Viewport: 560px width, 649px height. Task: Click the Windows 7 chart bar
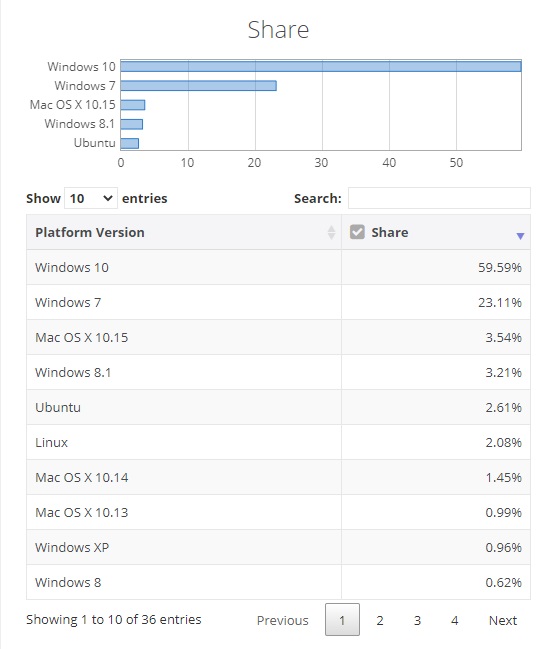pos(199,86)
